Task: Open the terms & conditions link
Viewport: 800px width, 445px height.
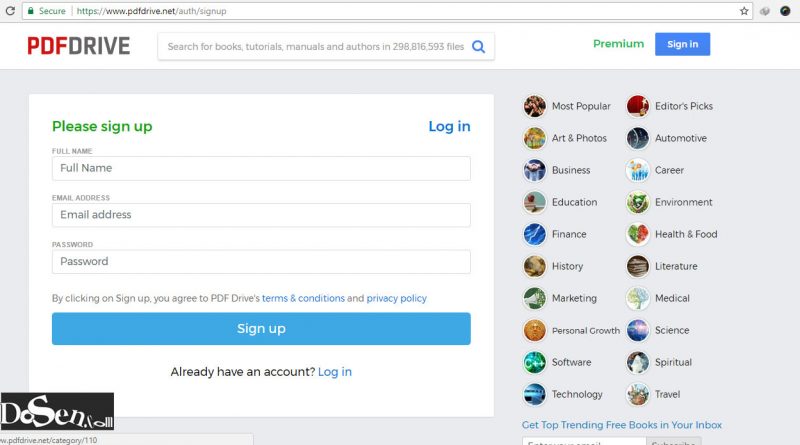Action: [303, 298]
